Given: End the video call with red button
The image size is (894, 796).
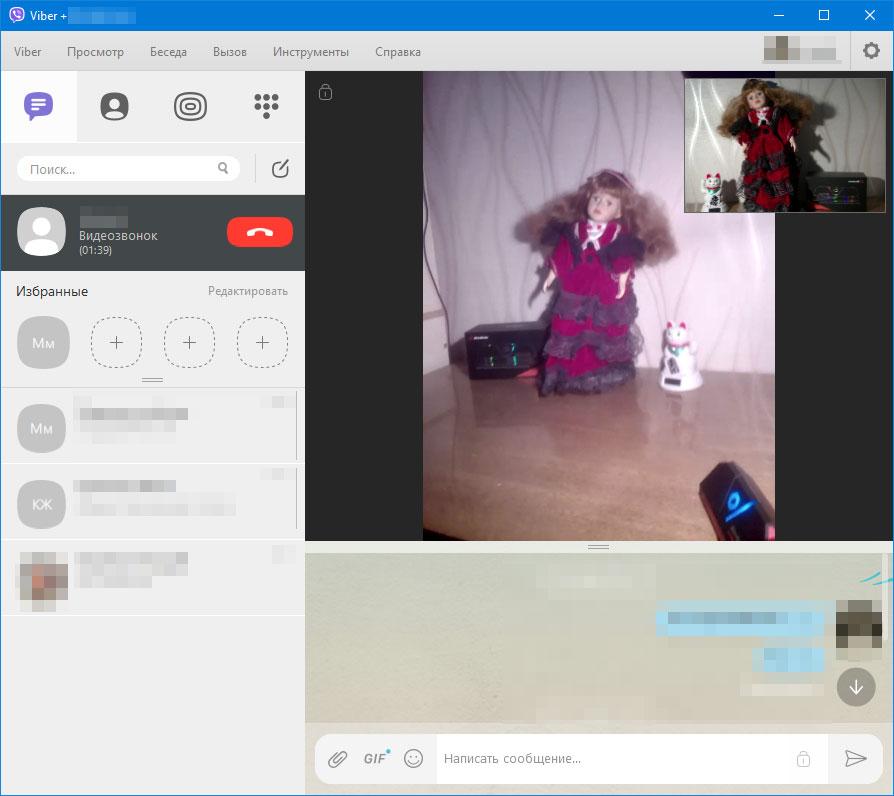Looking at the screenshot, I should click(260, 232).
